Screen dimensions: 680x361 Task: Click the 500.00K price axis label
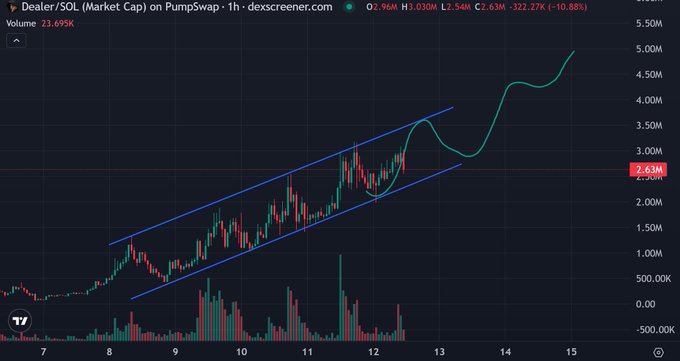[654, 279]
